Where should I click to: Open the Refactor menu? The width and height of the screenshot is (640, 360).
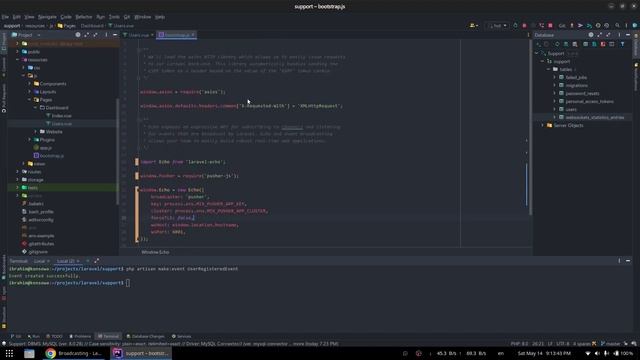coord(84,17)
